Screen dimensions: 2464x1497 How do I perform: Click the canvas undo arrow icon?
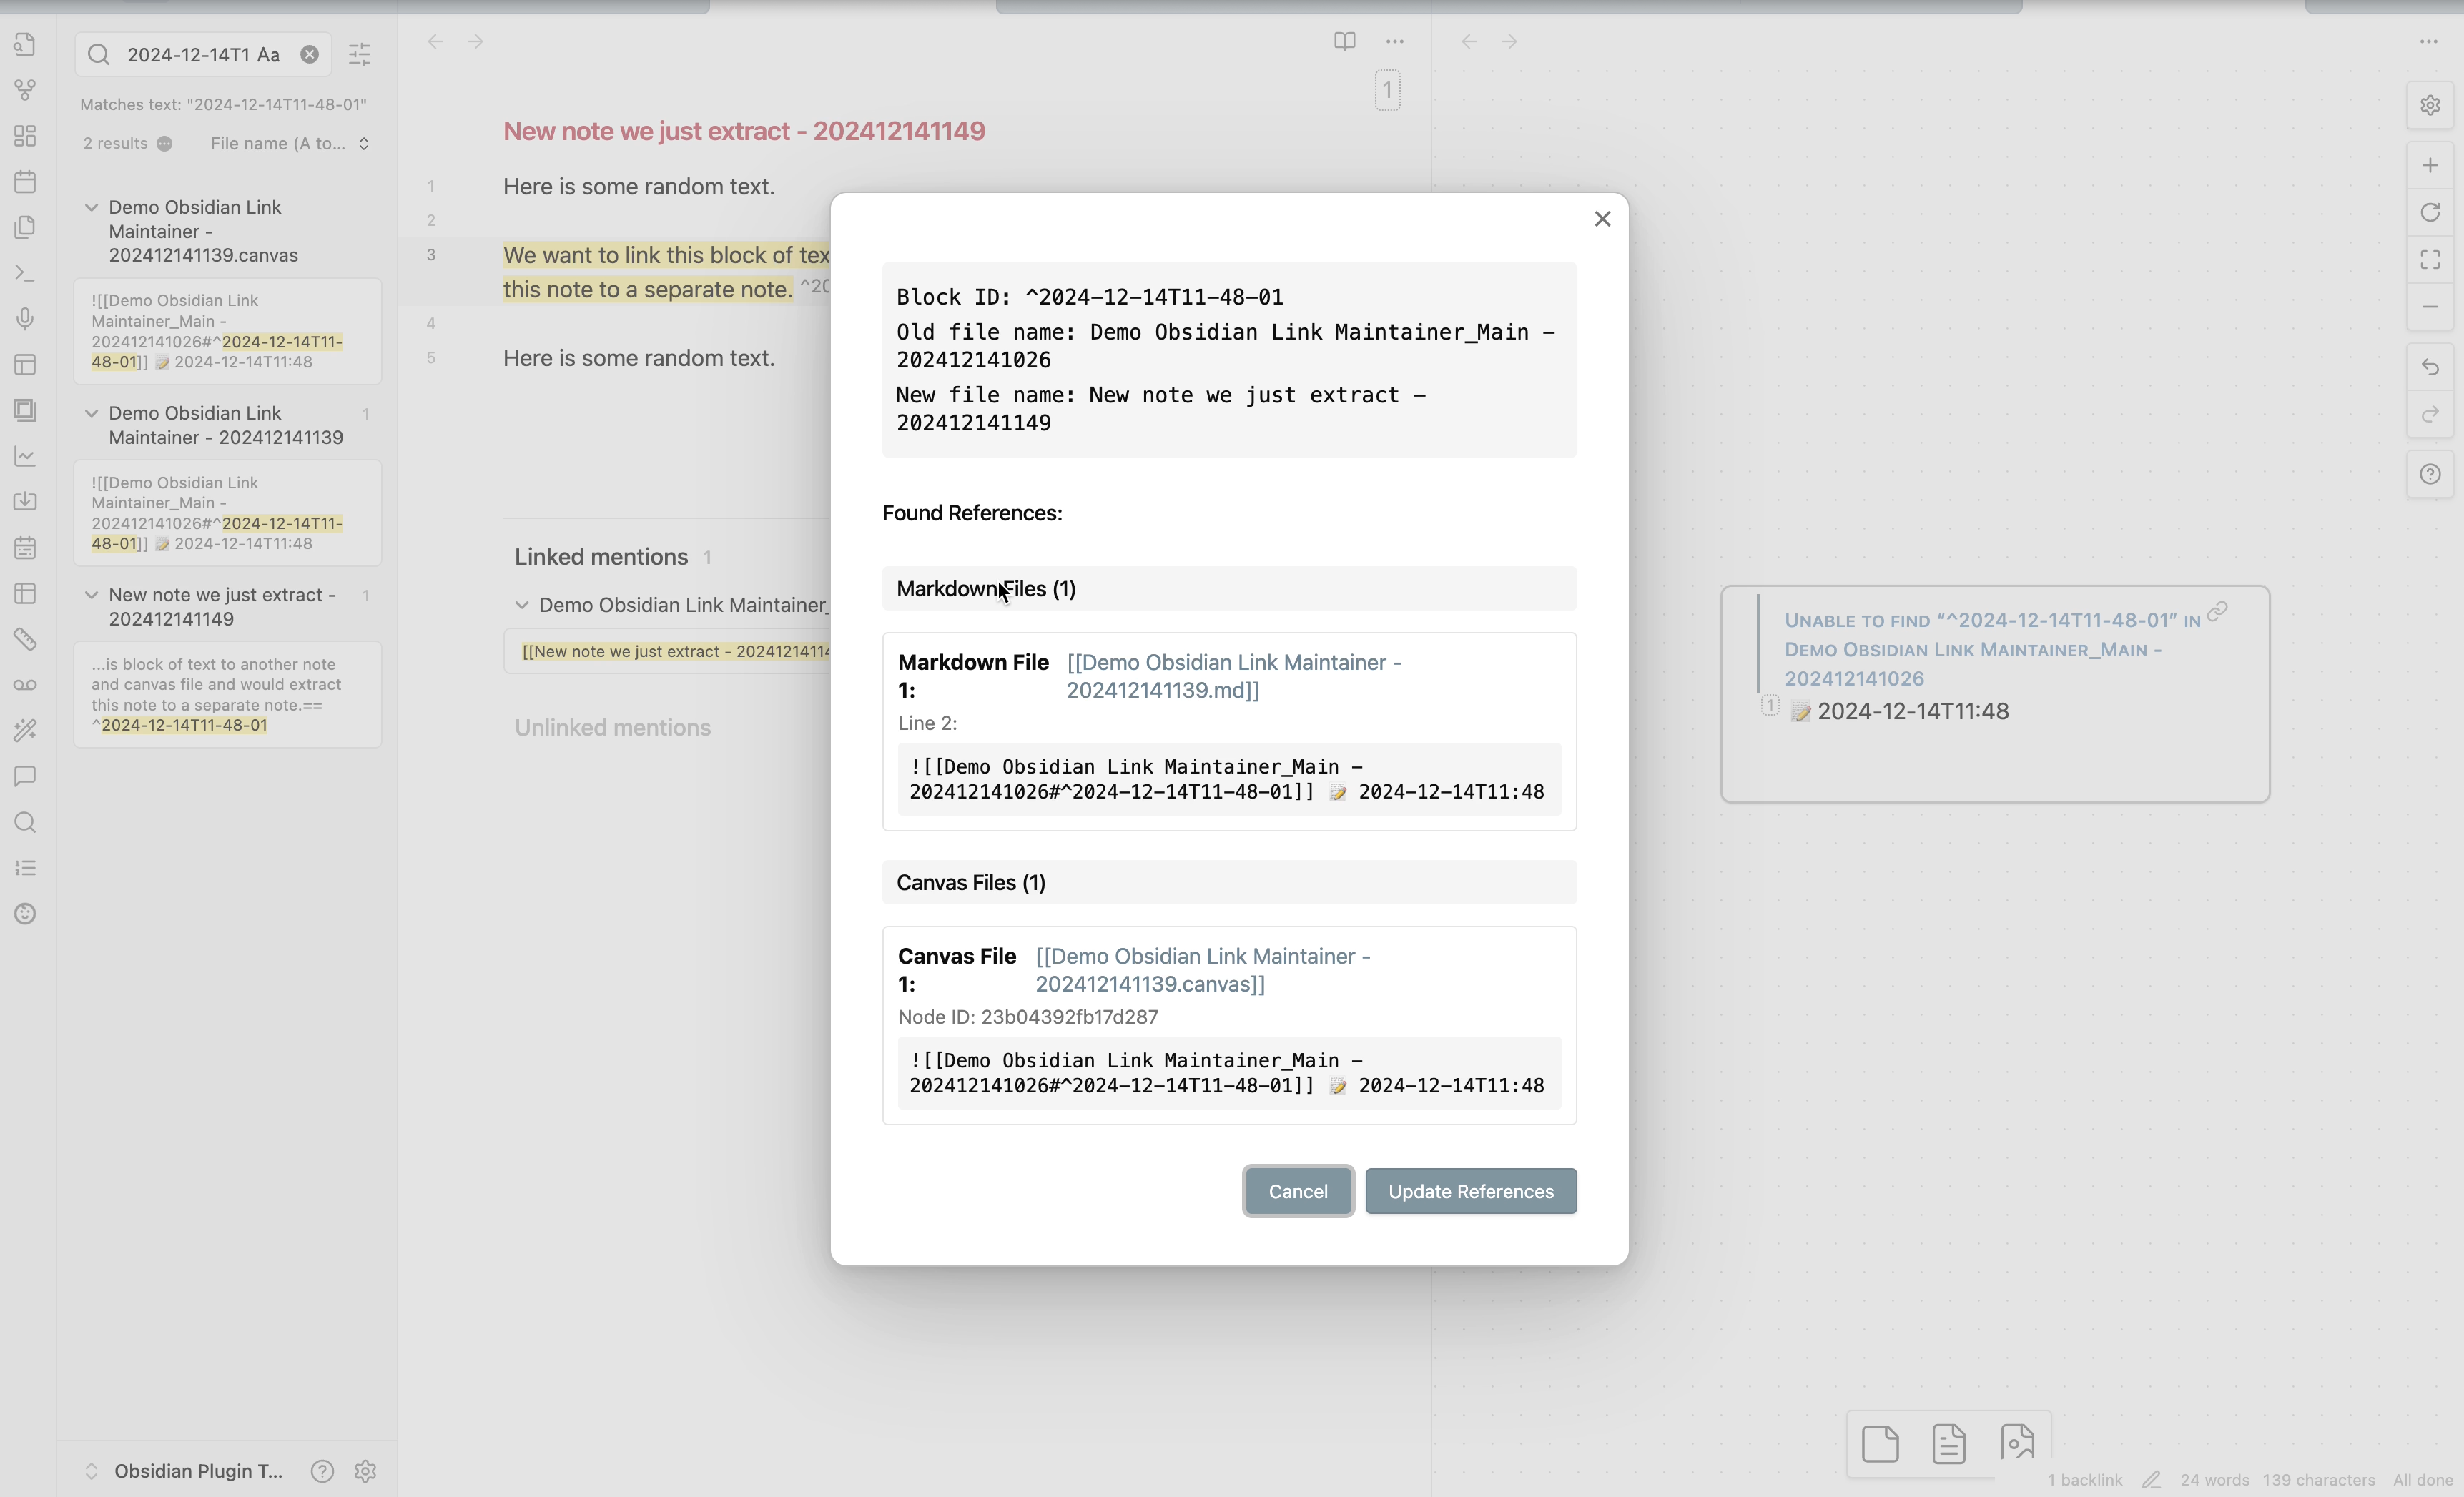pyautogui.click(x=2430, y=367)
